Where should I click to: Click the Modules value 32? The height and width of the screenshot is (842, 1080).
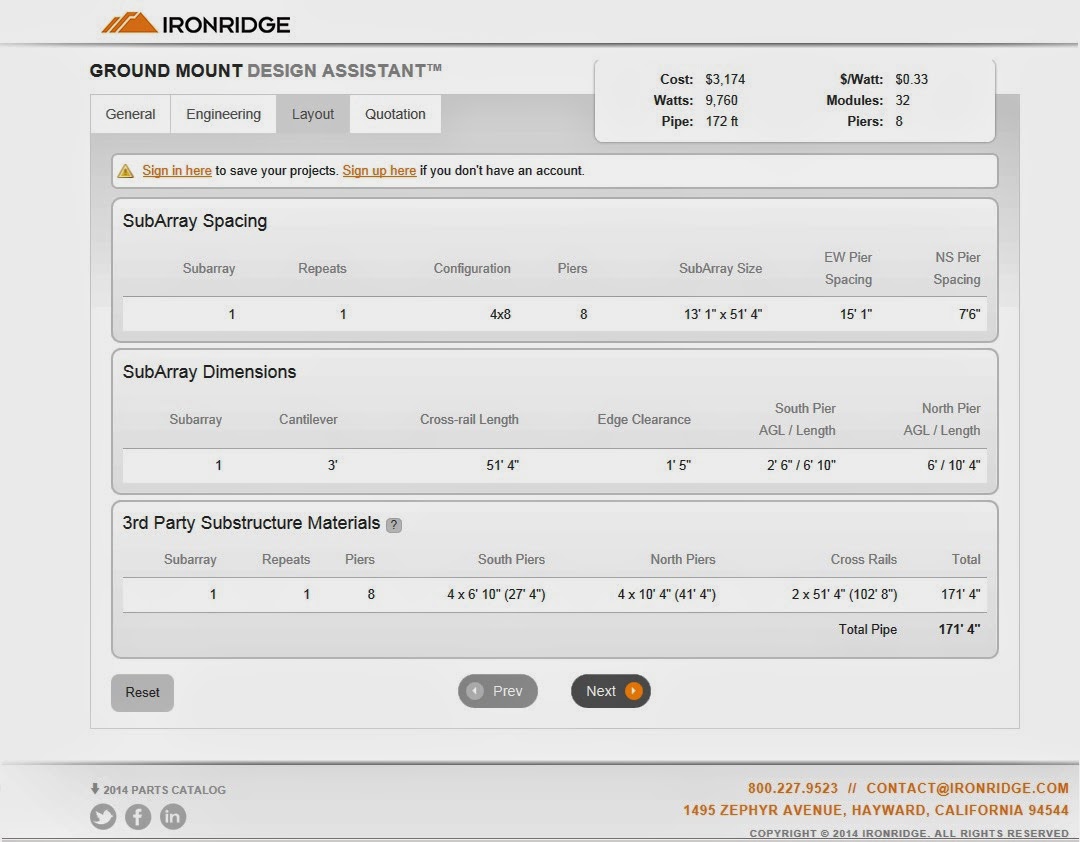(902, 101)
